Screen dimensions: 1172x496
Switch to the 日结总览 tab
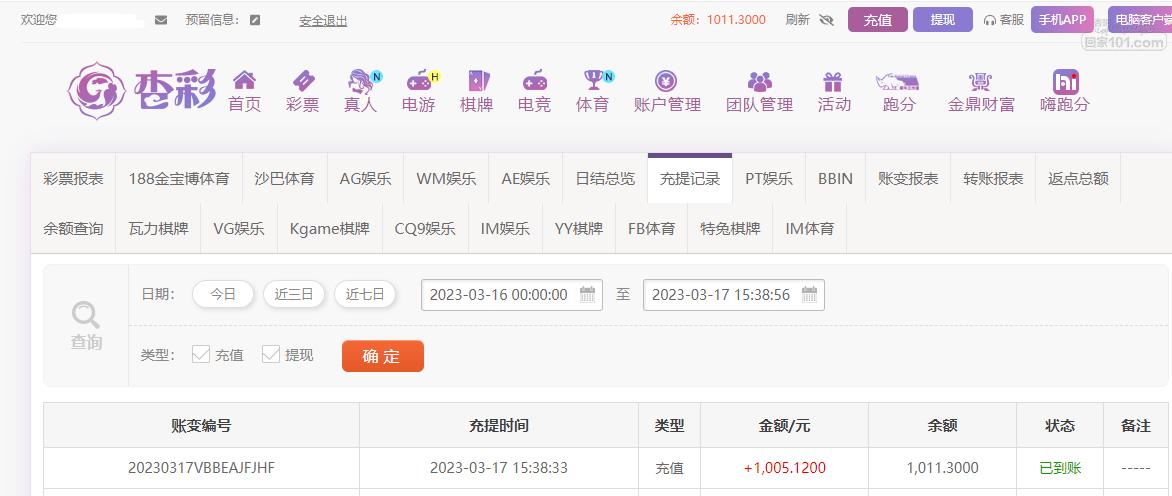(x=605, y=179)
